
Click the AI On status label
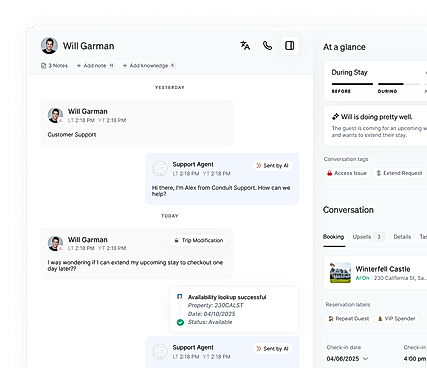coord(362,278)
